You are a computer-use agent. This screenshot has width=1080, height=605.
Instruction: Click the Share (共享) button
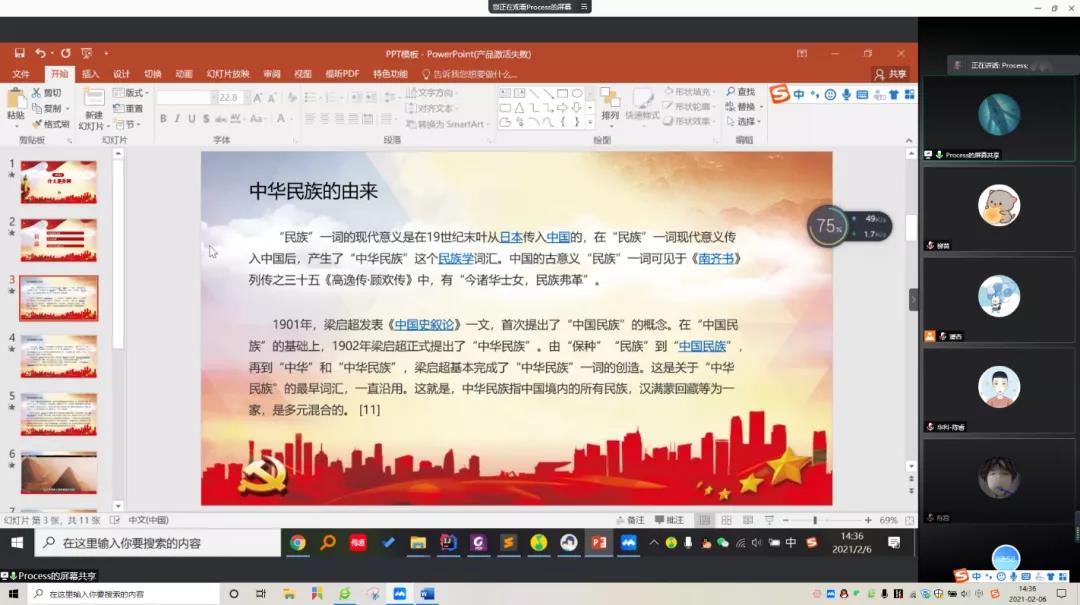pos(892,74)
